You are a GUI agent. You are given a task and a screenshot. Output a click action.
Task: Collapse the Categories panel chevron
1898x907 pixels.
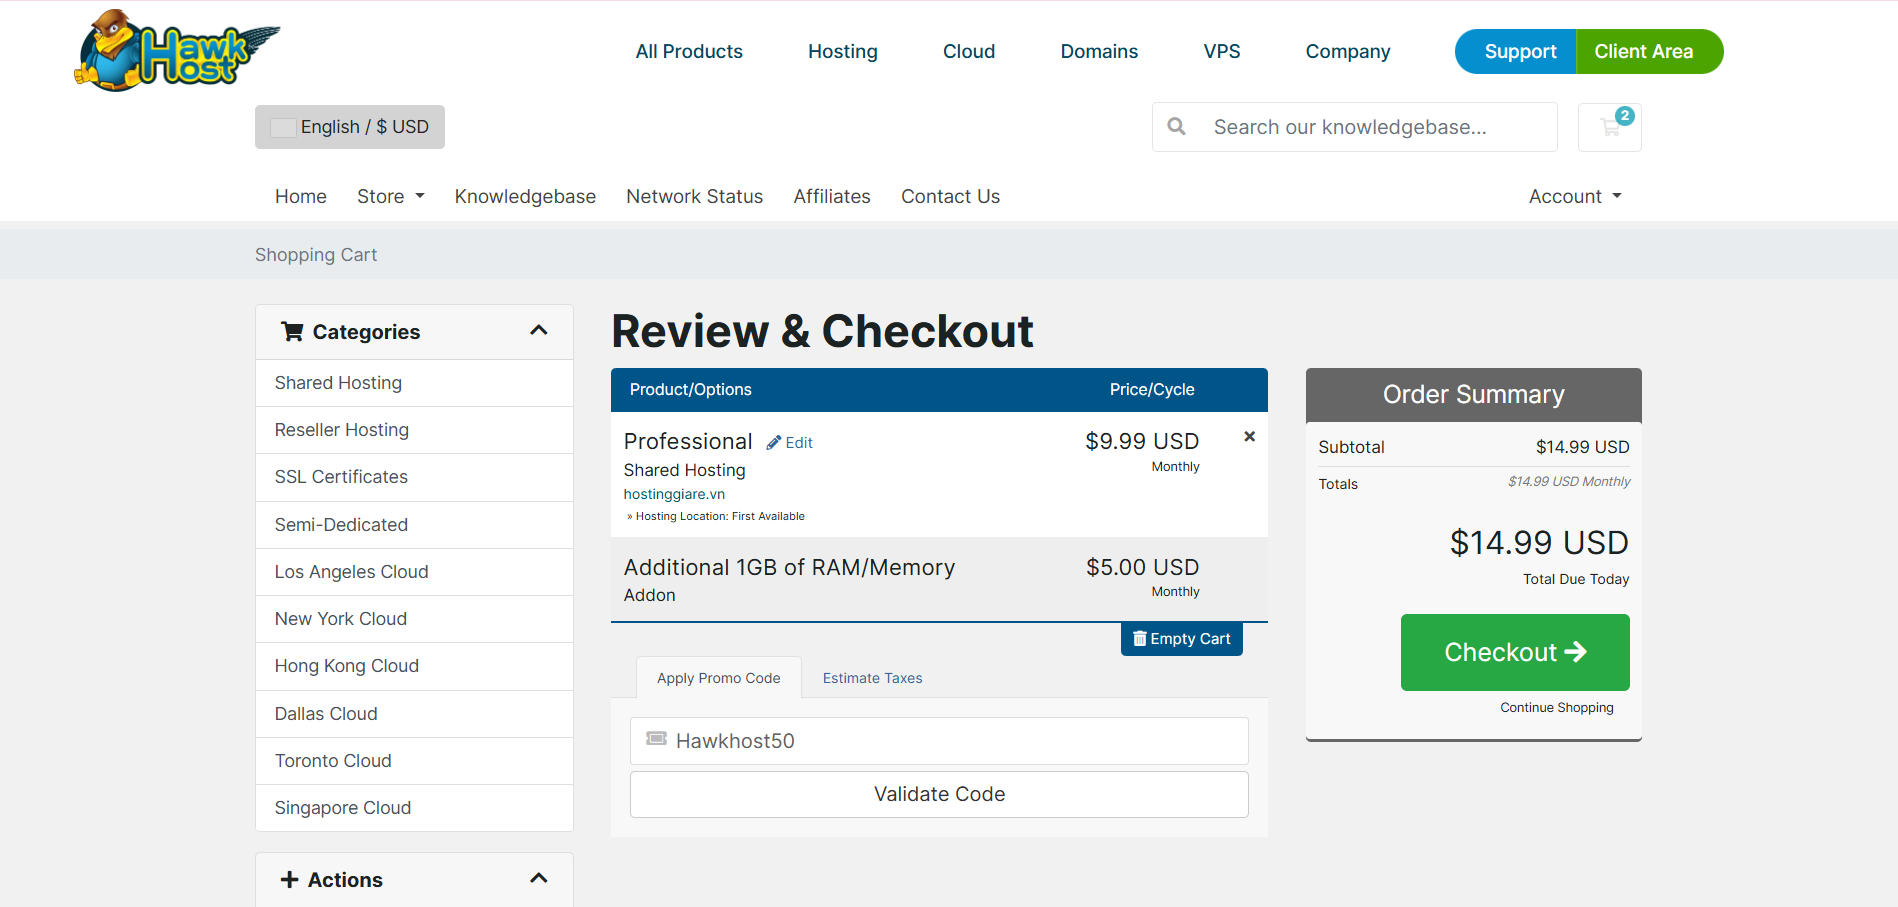[x=538, y=331]
